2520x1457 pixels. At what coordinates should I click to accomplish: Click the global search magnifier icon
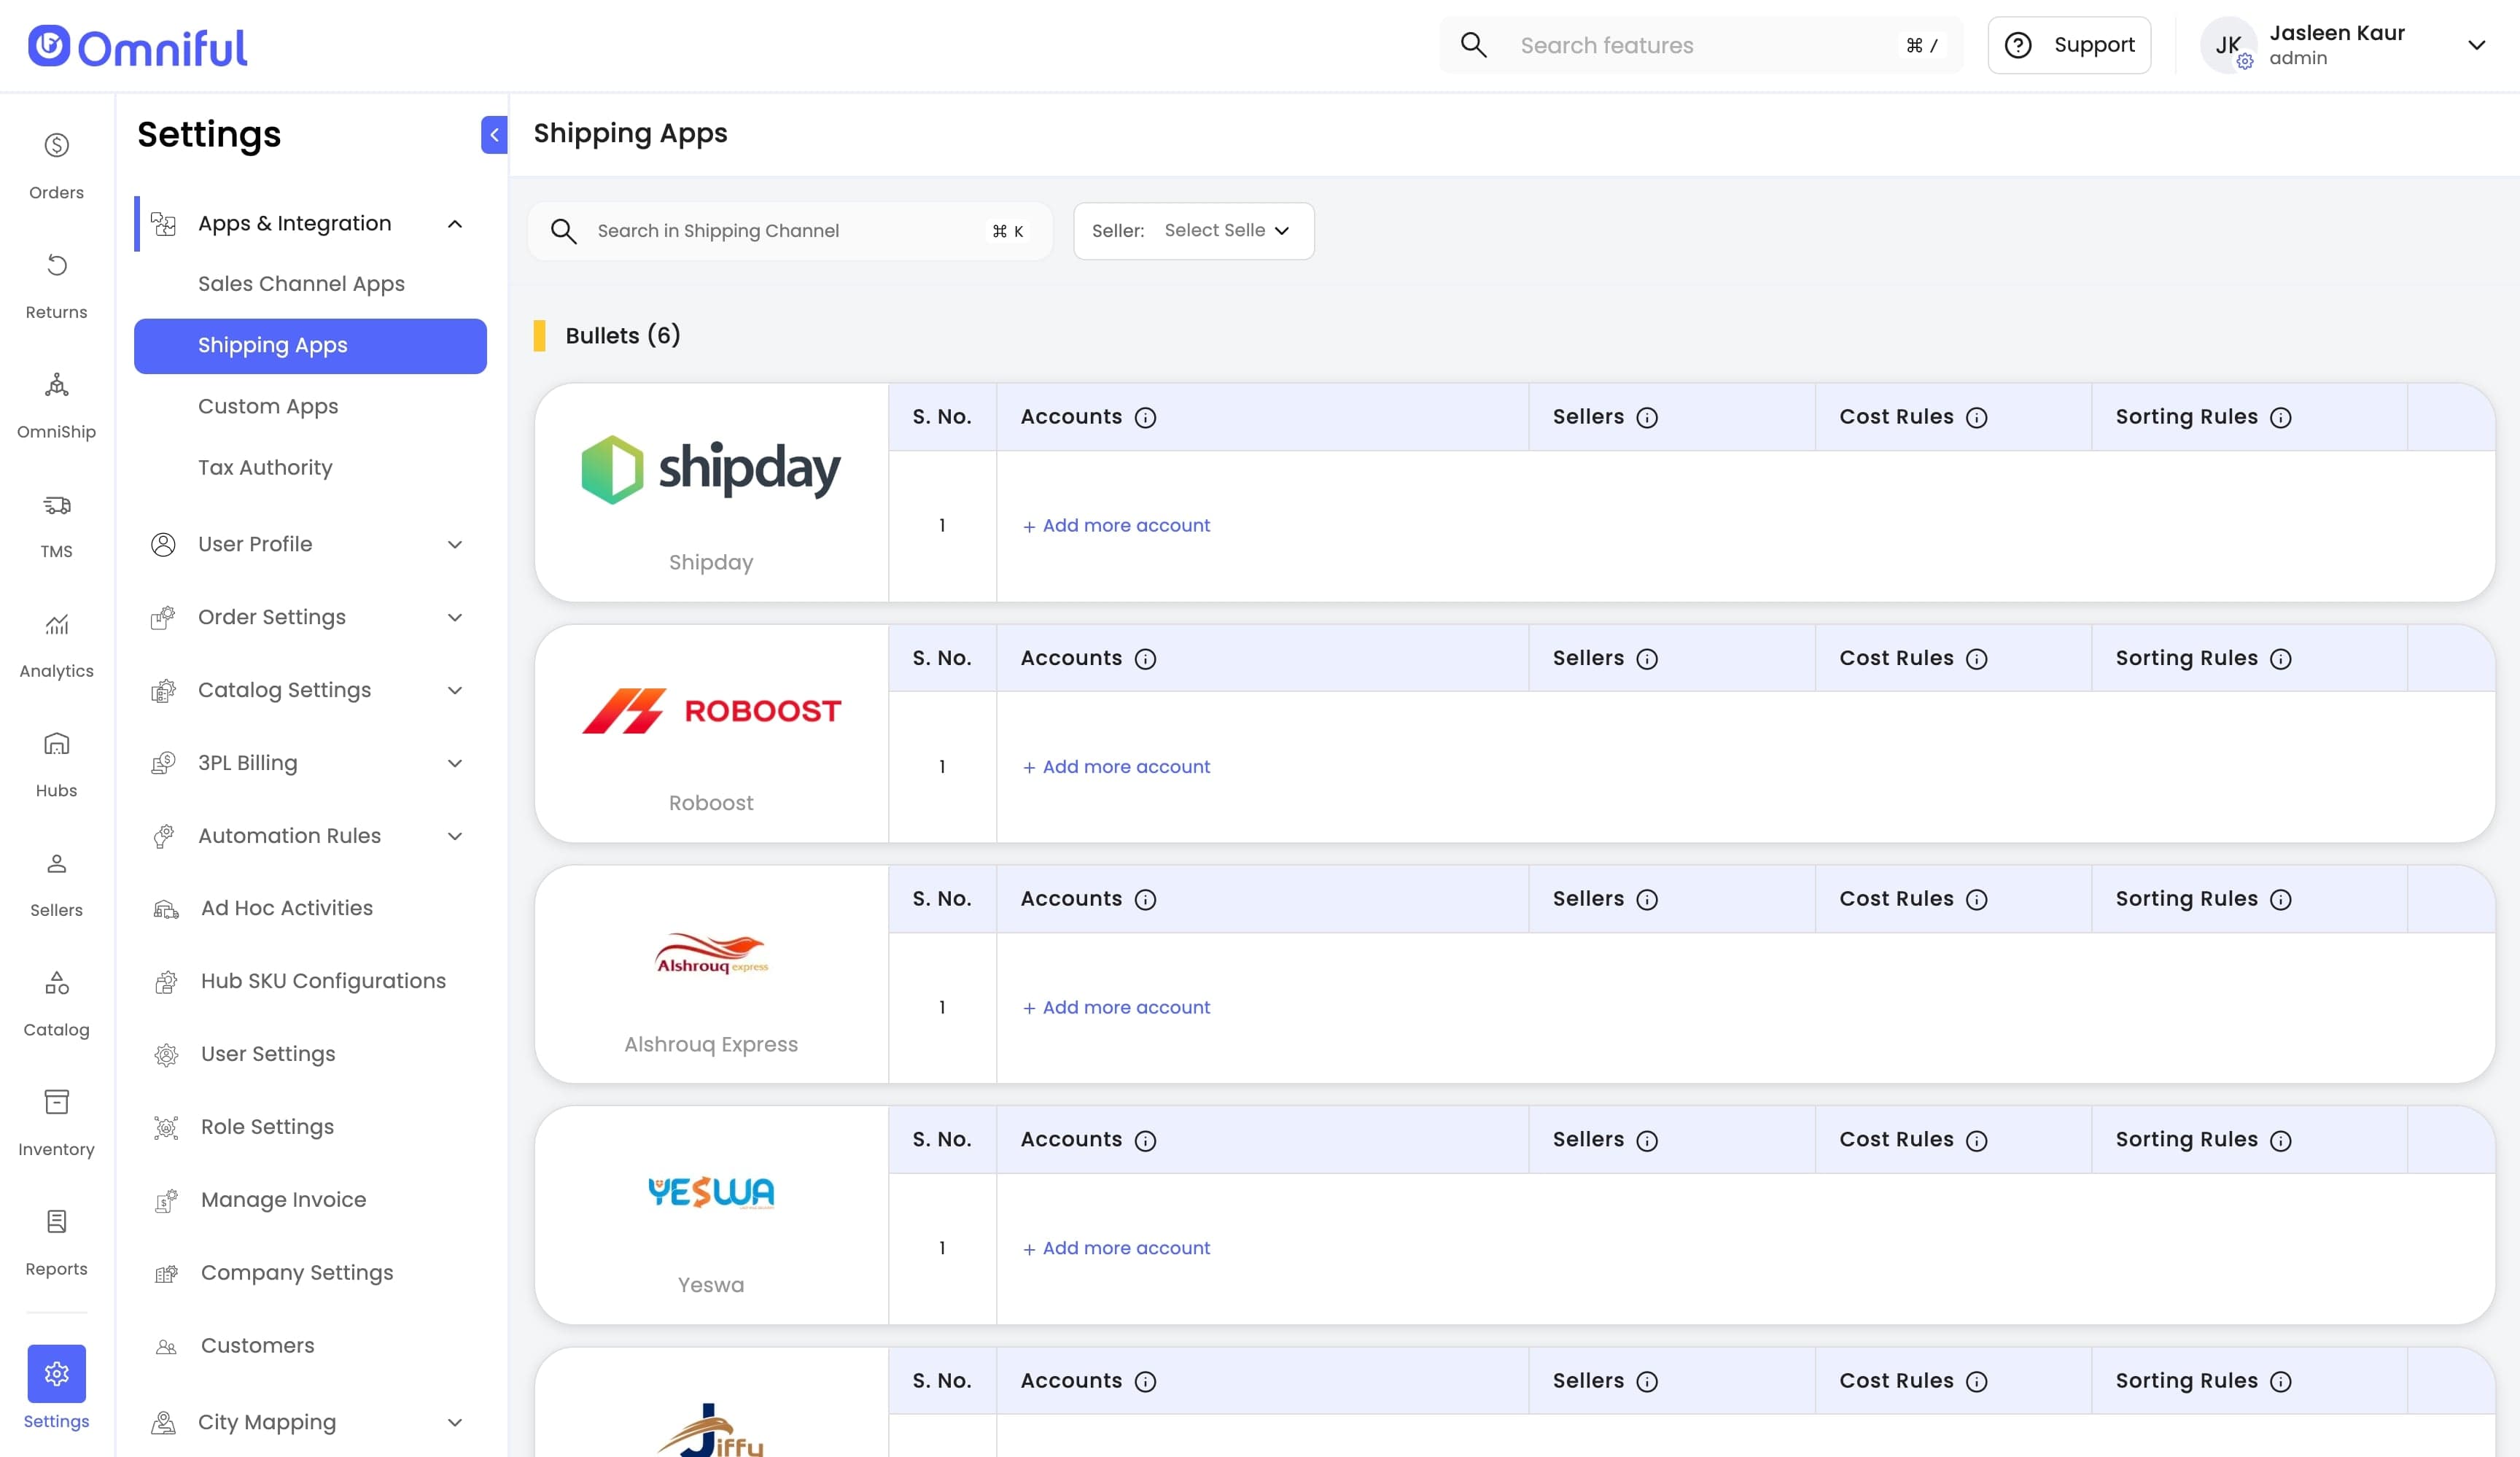(x=1473, y=45)
